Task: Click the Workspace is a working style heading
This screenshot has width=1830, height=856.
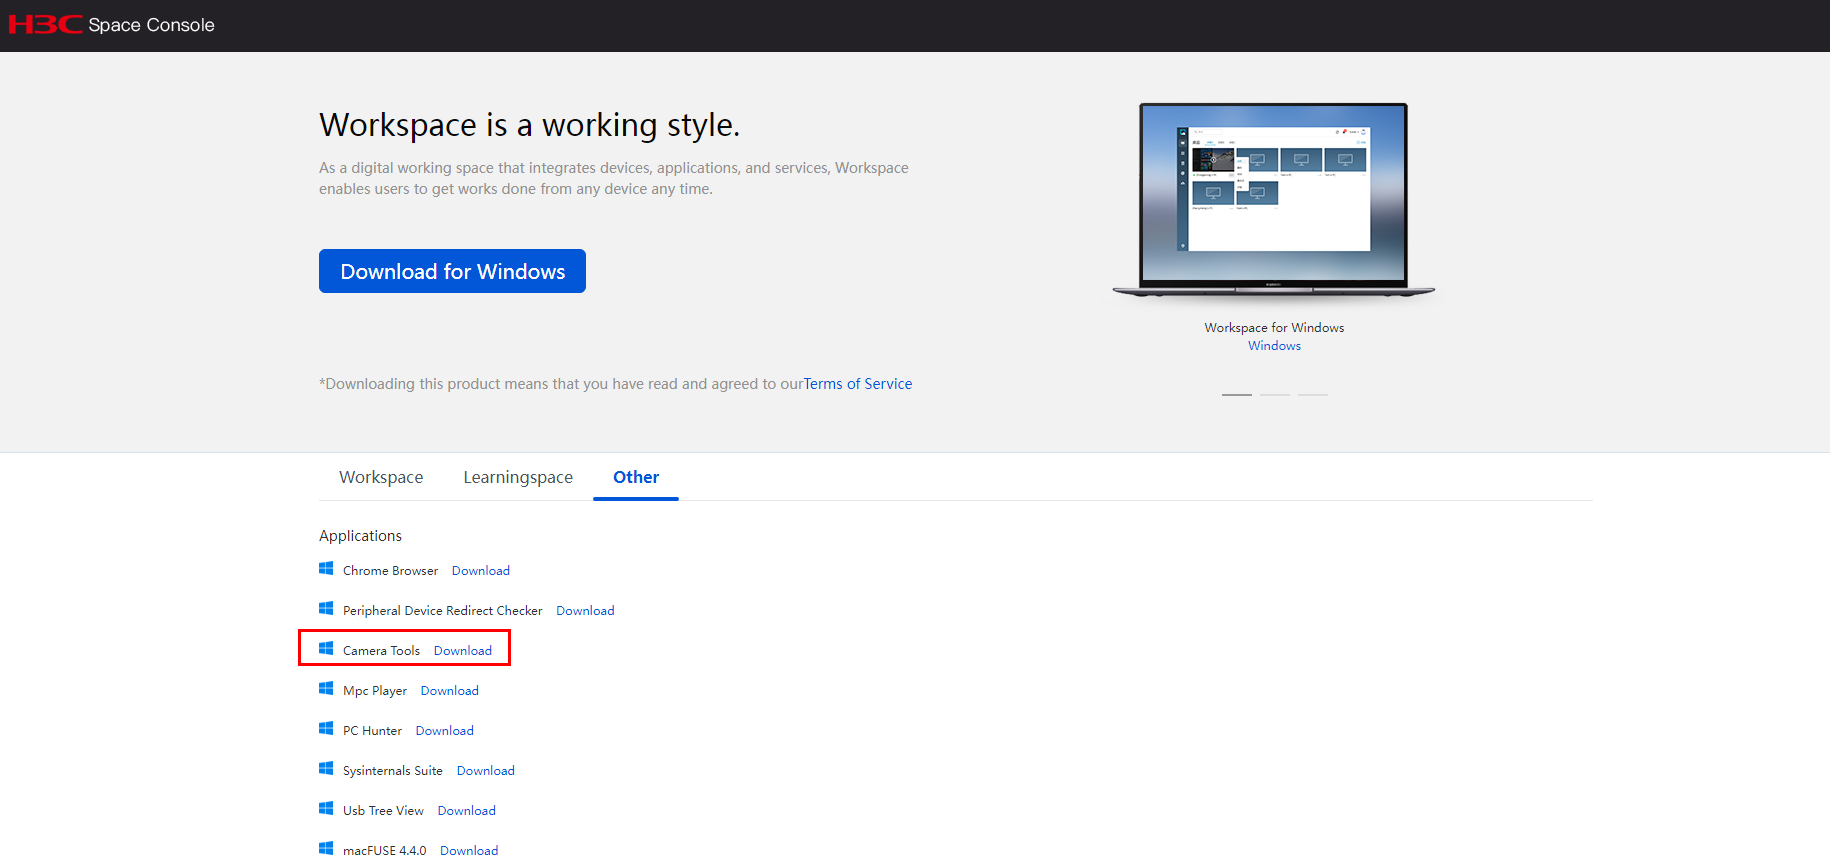Action: tap(530, 125)
